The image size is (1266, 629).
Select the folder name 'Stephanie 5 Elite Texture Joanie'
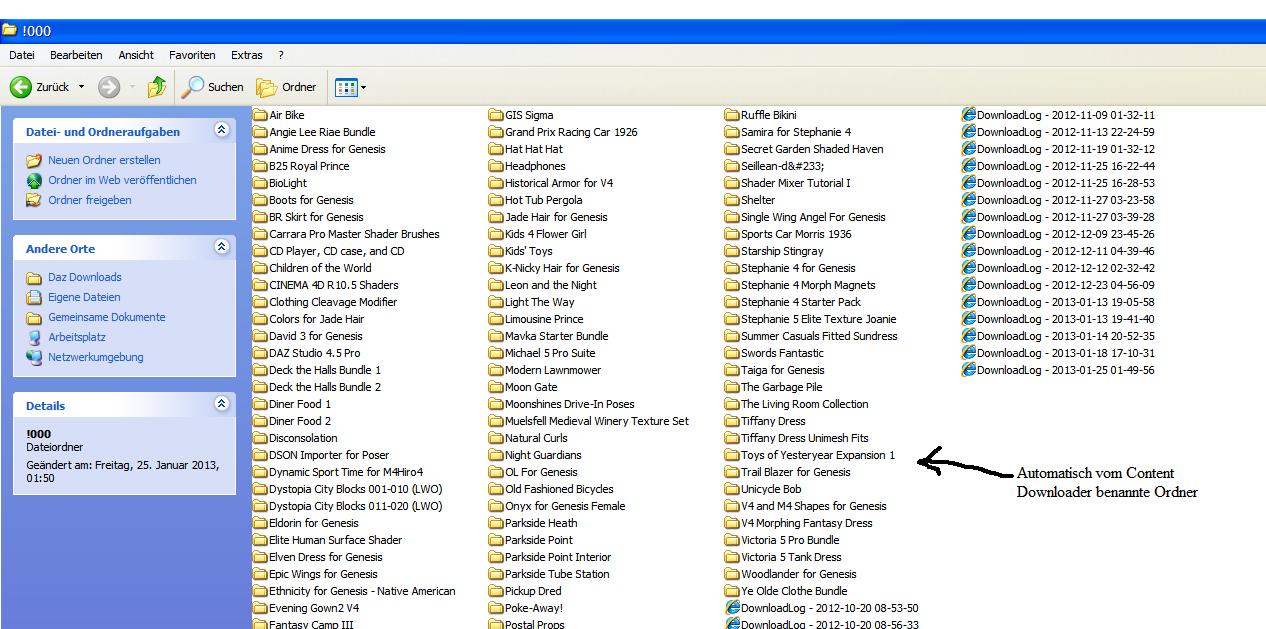pyautogui.click(x=819, y=319)
